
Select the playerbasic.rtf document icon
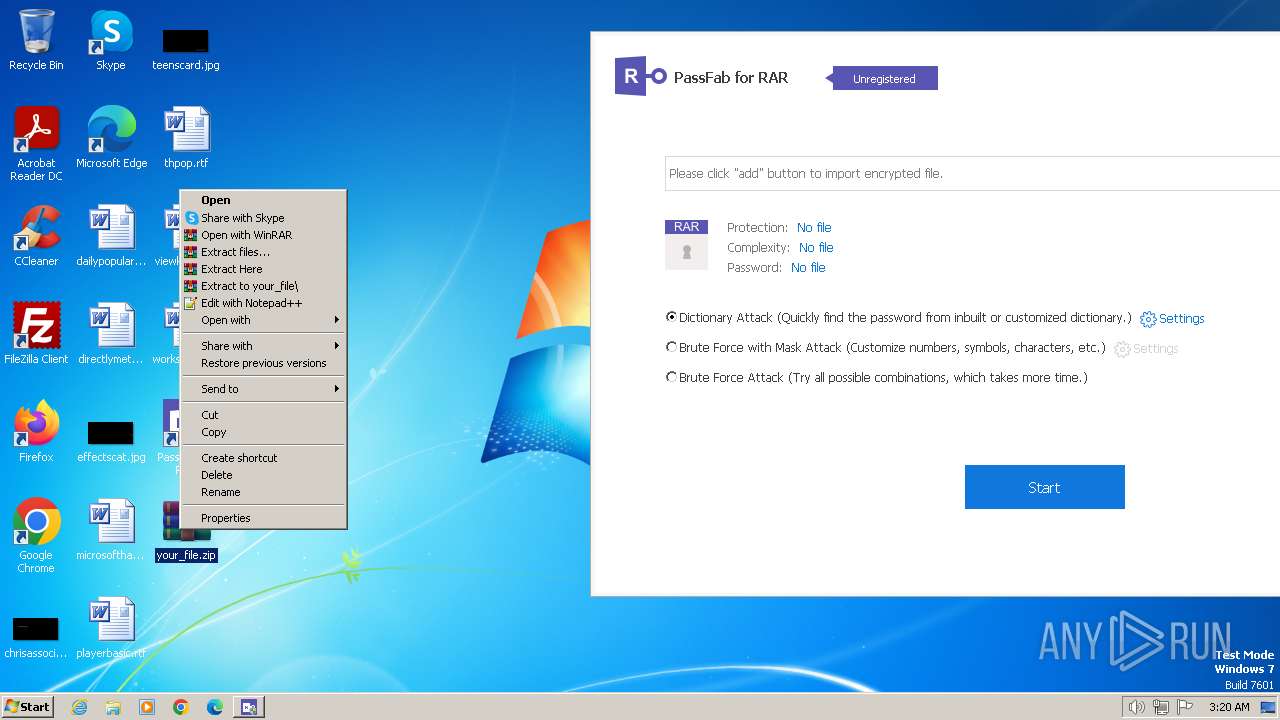[x=111, y=627]
